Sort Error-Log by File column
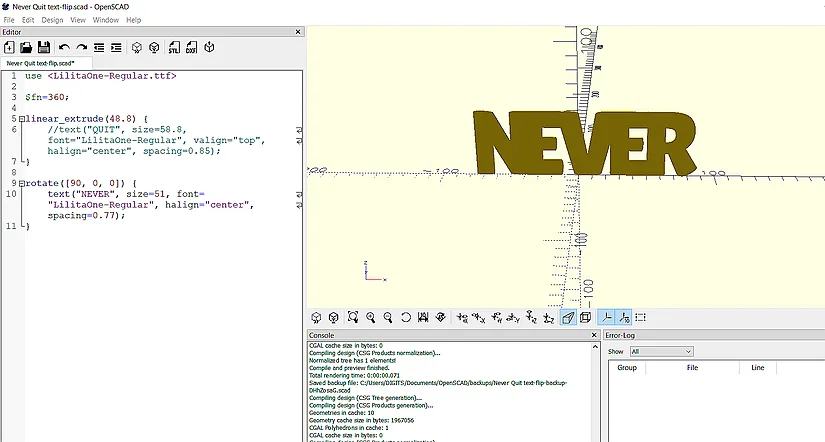 (x=692, y=368)
